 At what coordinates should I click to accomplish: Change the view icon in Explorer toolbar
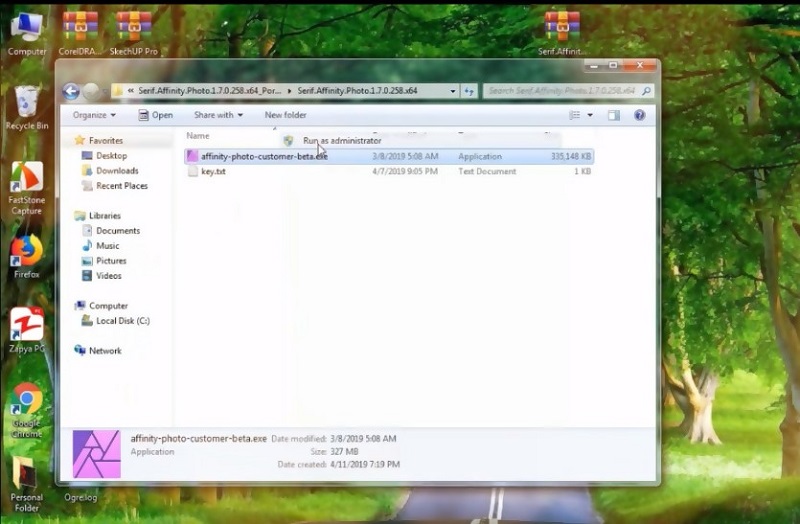click(574, 115)
